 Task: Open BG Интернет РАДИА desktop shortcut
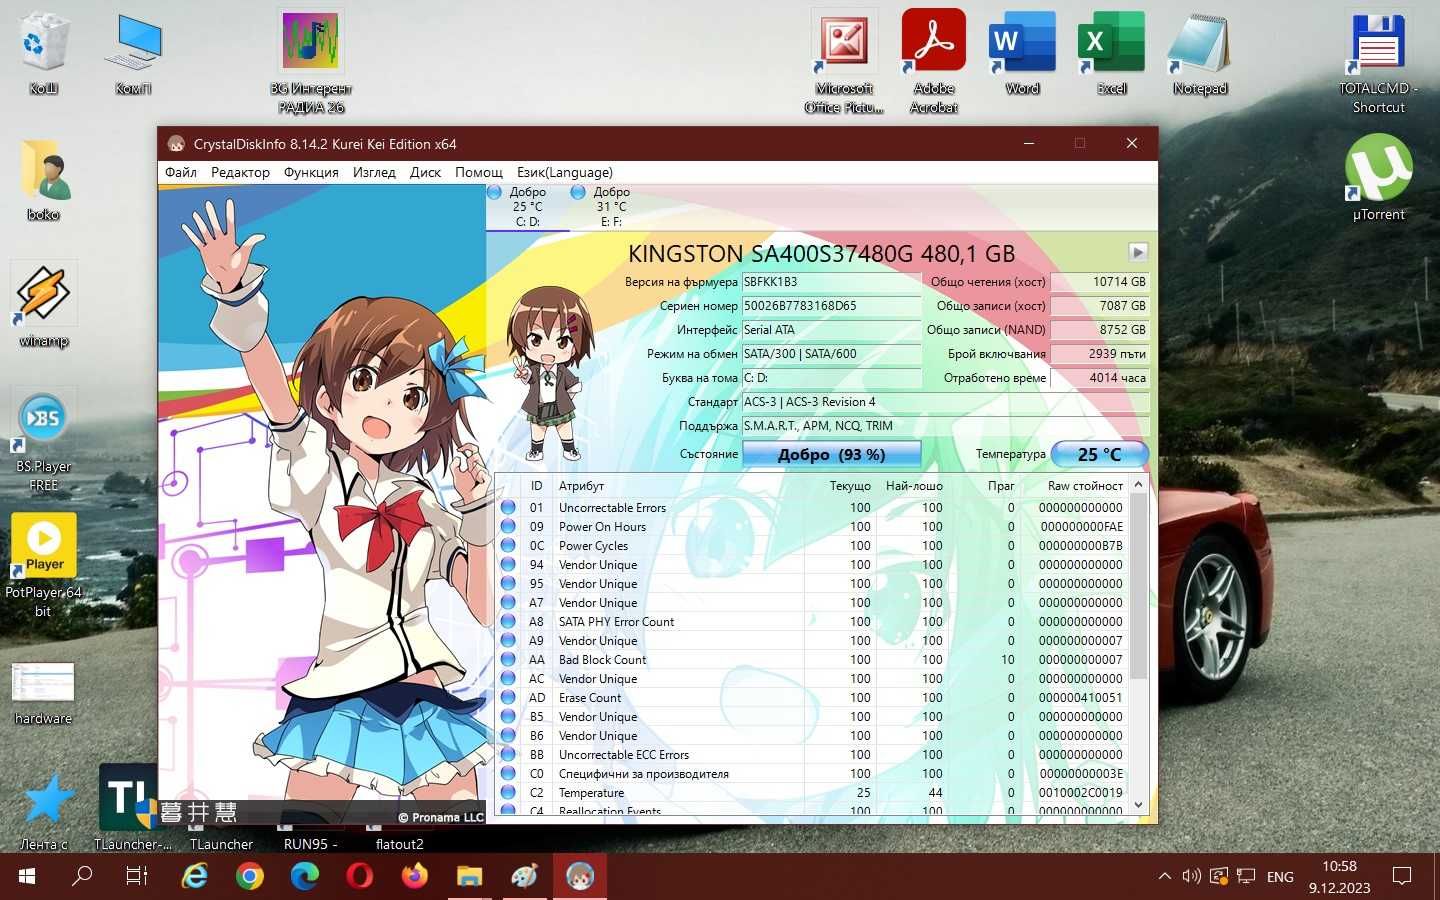pos(311,62)
